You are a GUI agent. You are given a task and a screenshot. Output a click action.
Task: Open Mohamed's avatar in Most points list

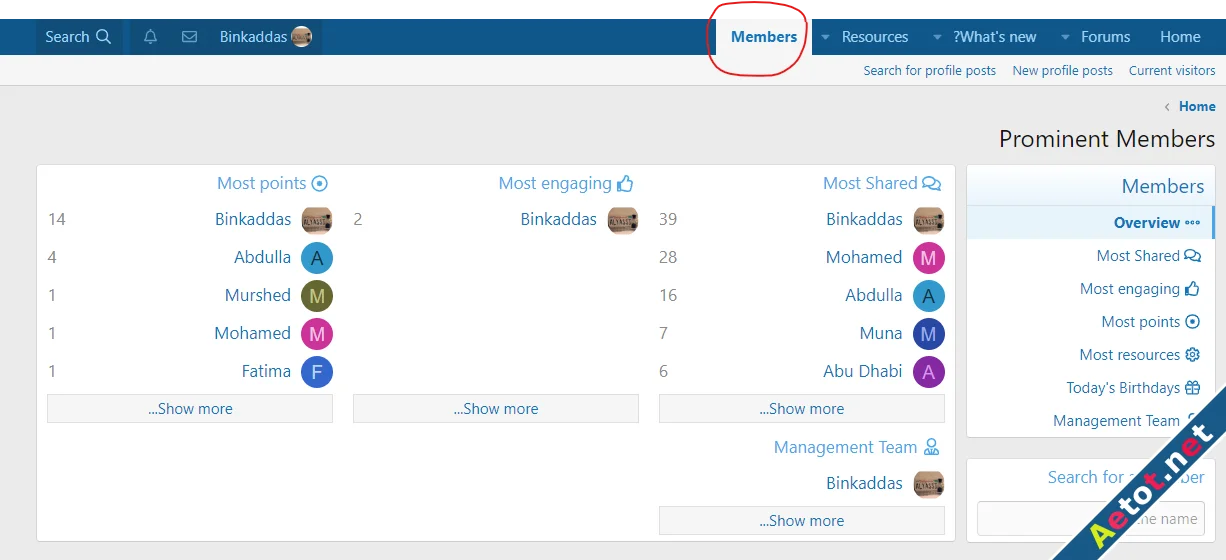click(x=317, y=334)
